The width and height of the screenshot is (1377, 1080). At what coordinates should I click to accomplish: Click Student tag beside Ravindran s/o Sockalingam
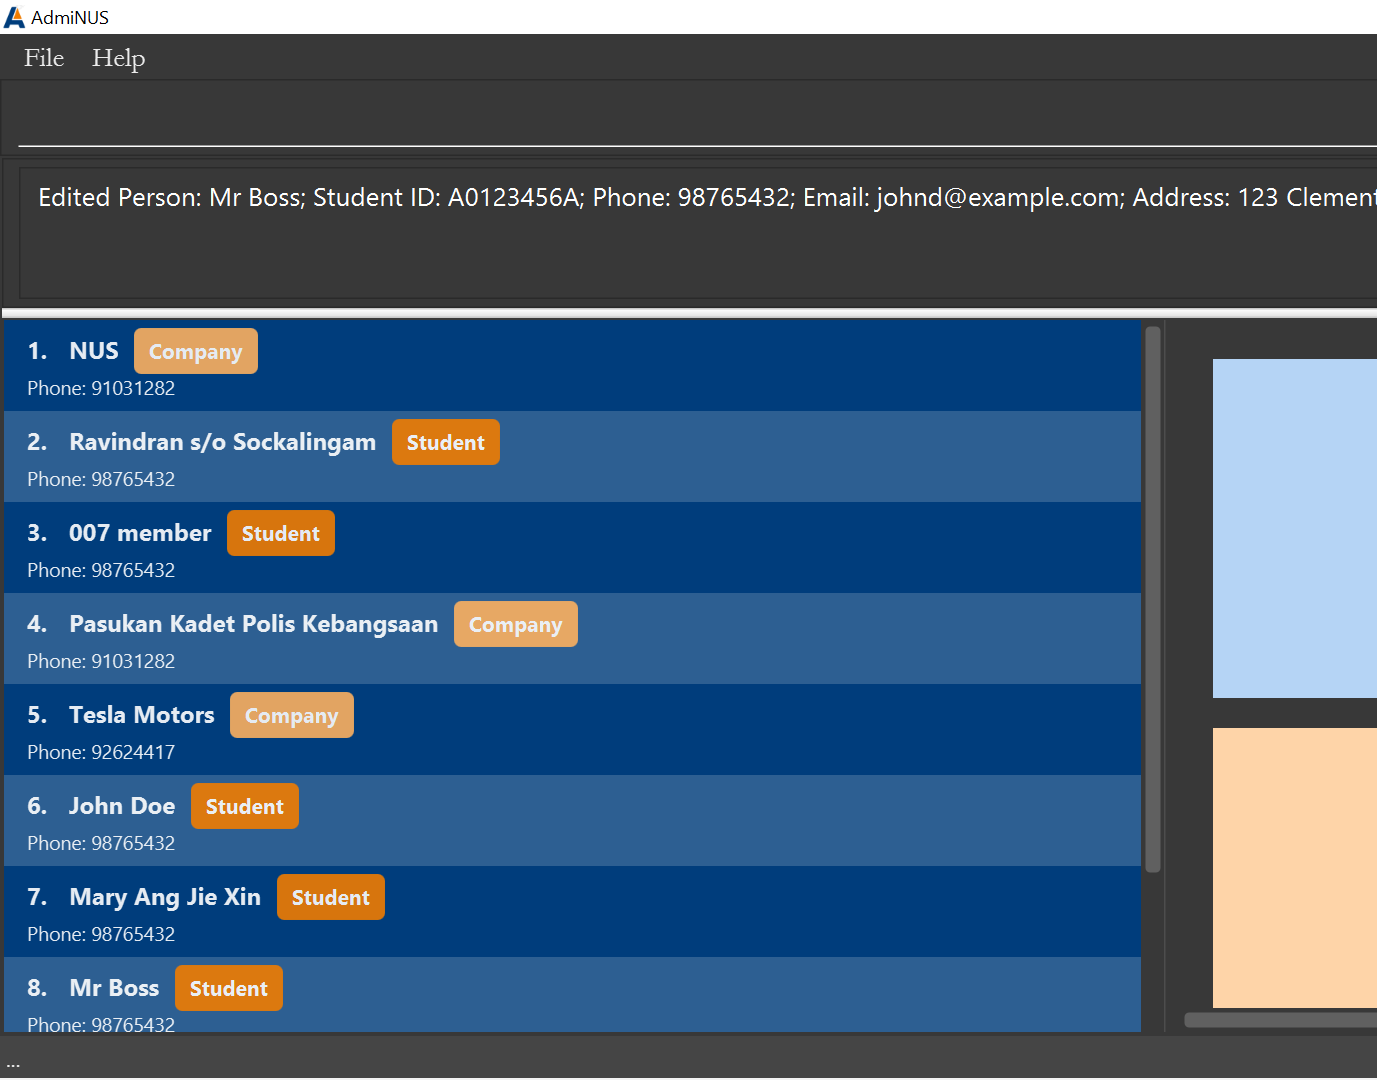tap(446, 442)
